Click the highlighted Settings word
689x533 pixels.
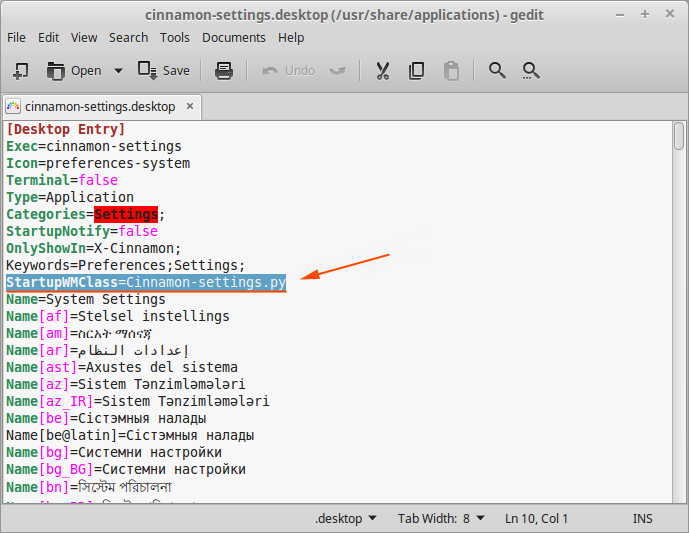pyautogui.click(x=126, y=214)
